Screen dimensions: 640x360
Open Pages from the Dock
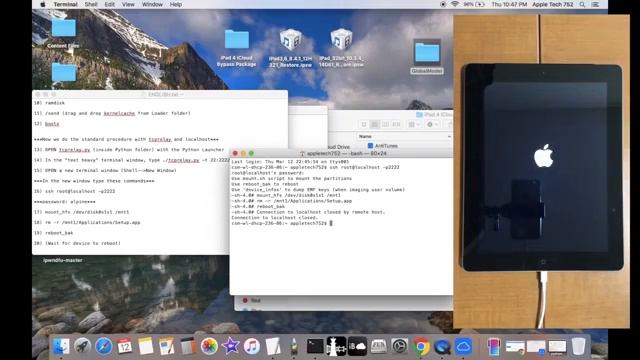pos(167,347)
